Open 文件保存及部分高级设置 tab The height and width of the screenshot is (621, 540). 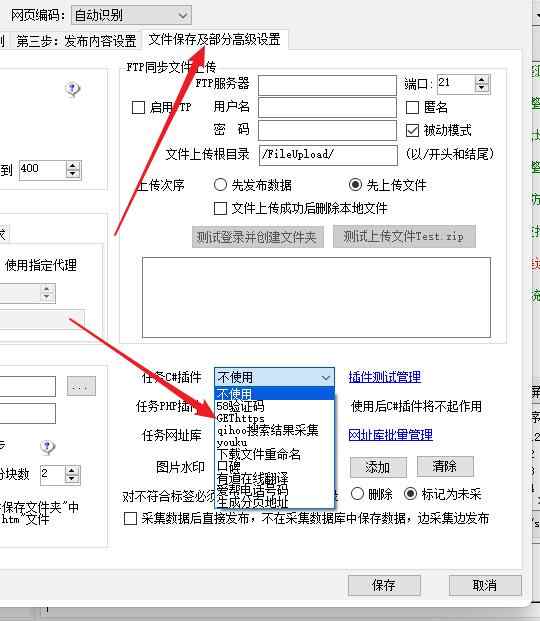coord(214,39)
